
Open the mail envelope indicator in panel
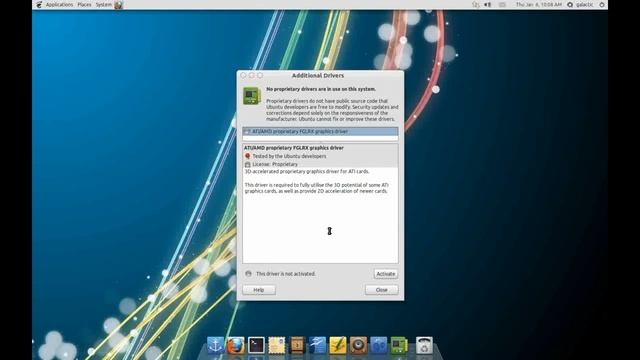tap(502, 5)
